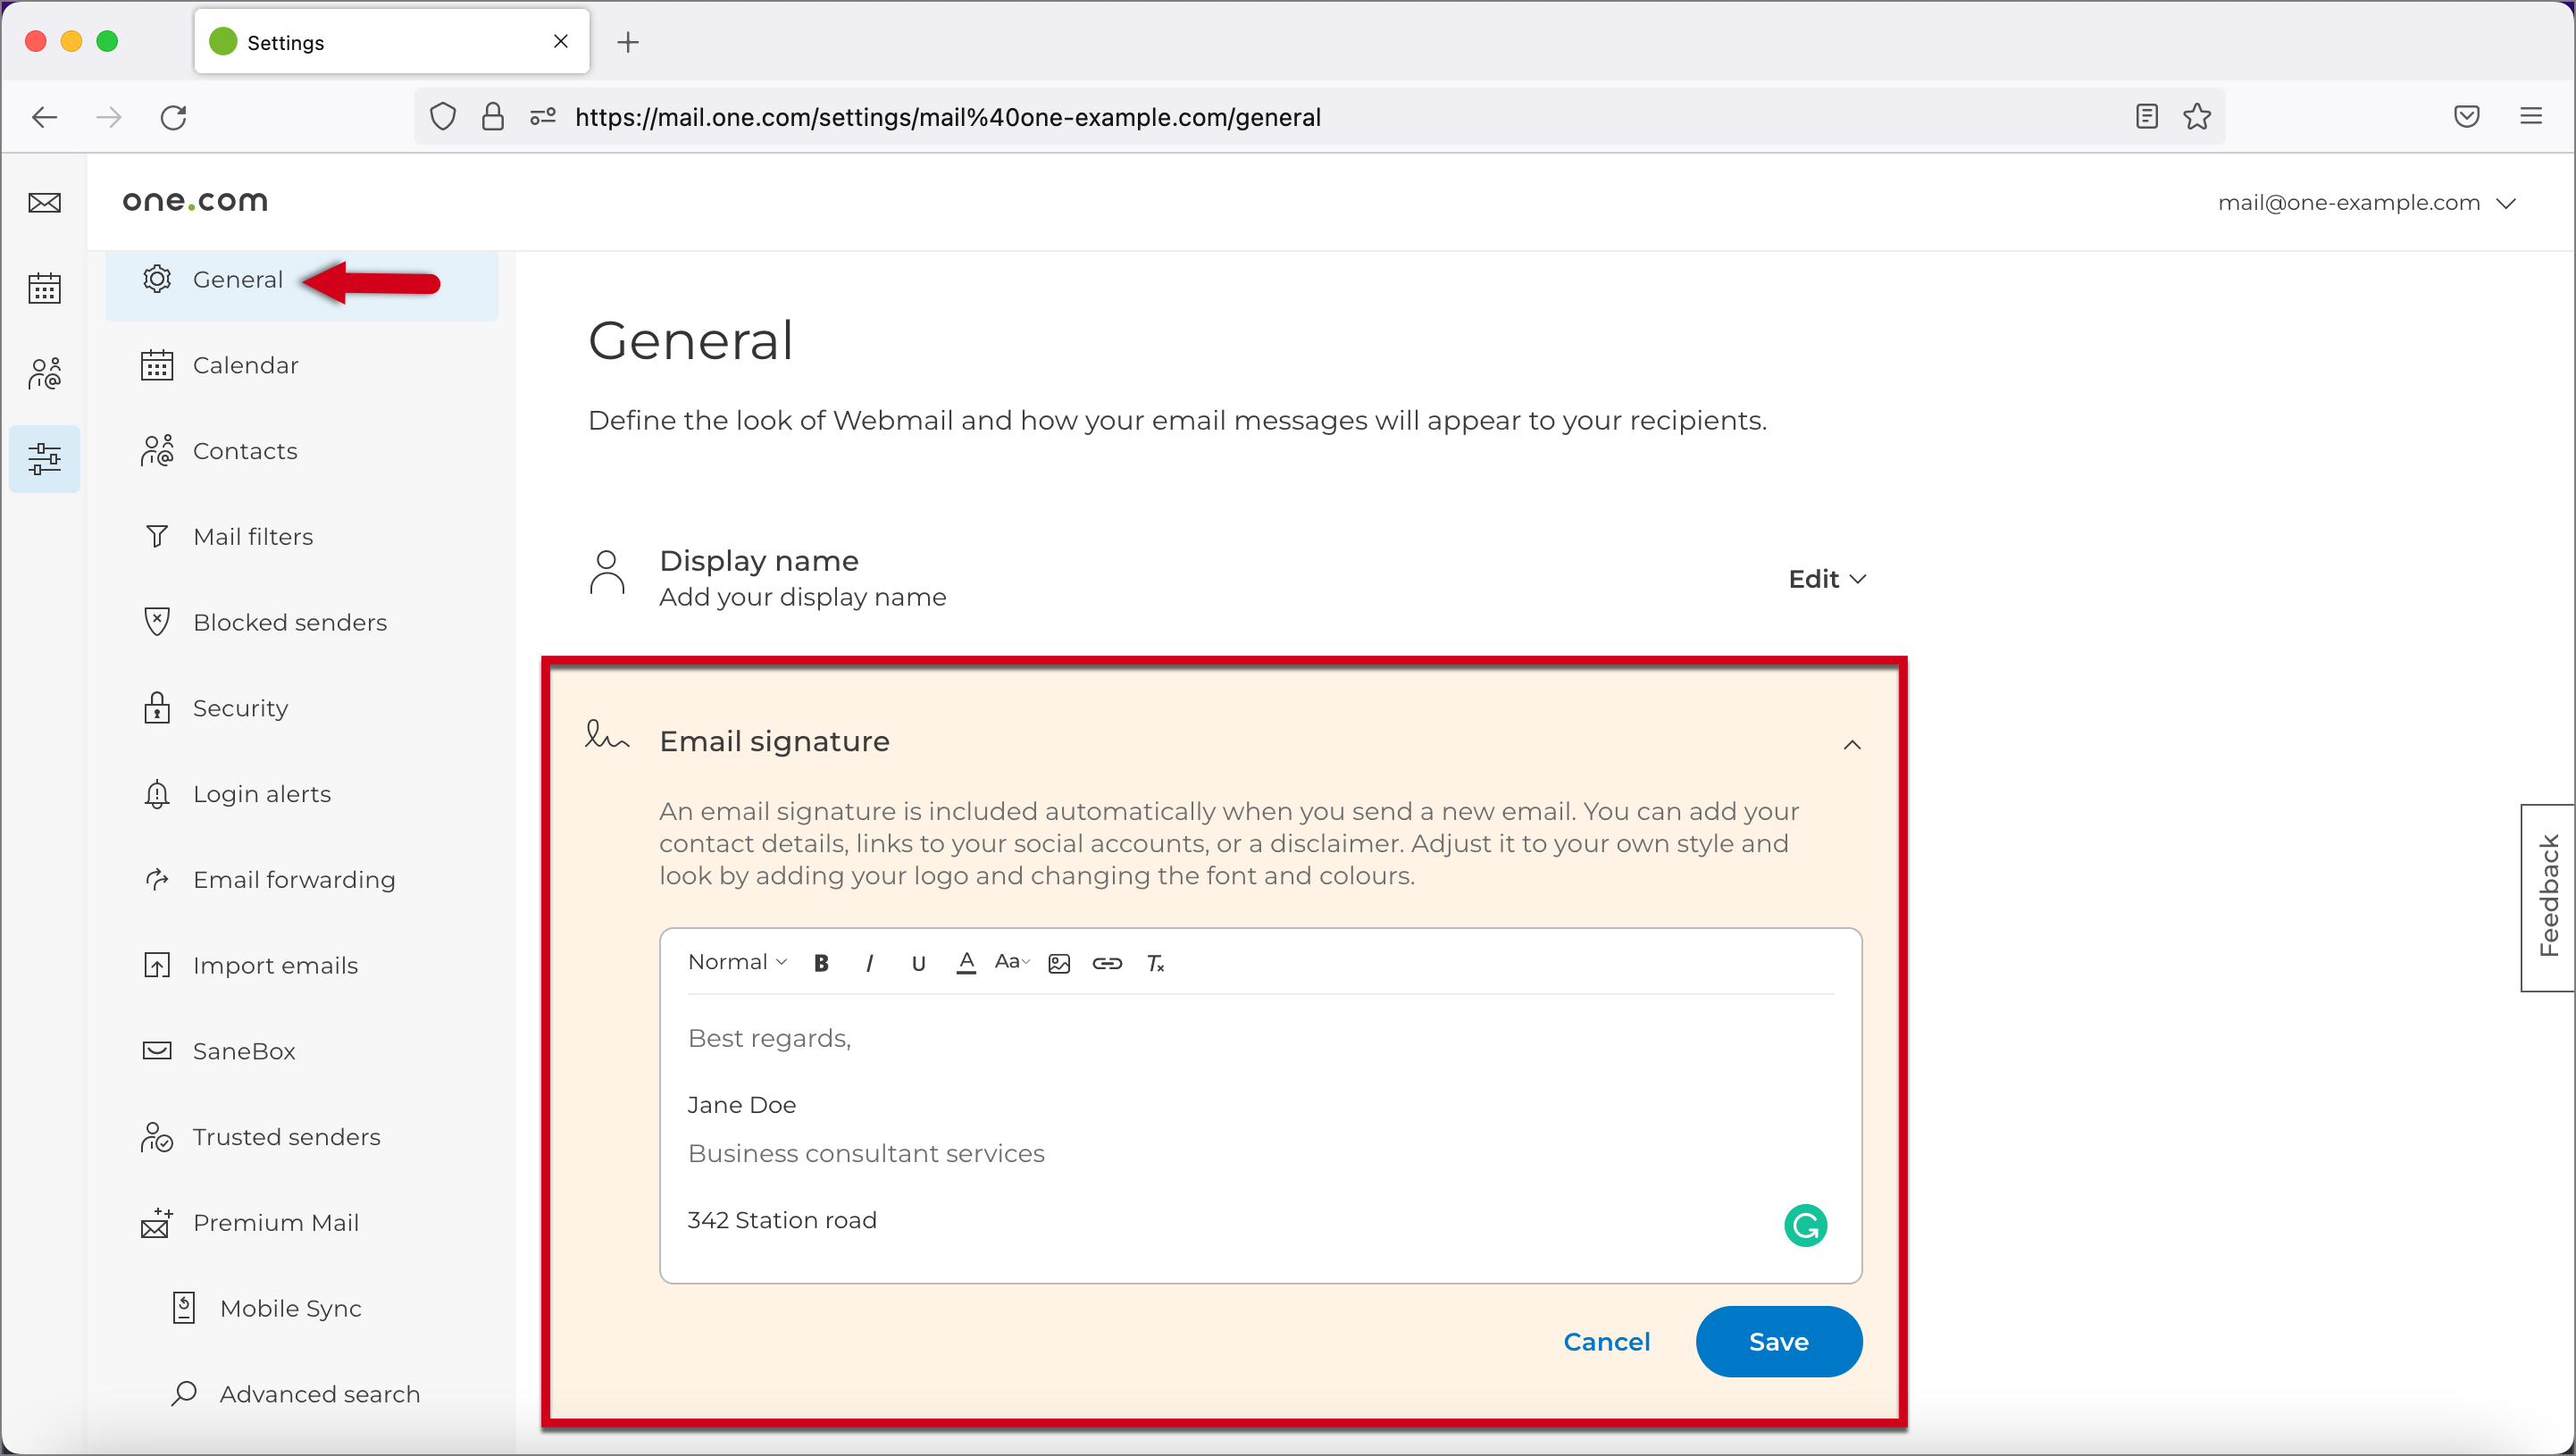Toggle underline formatting
2576x1456 pixels.
click(x=918, y=963)
